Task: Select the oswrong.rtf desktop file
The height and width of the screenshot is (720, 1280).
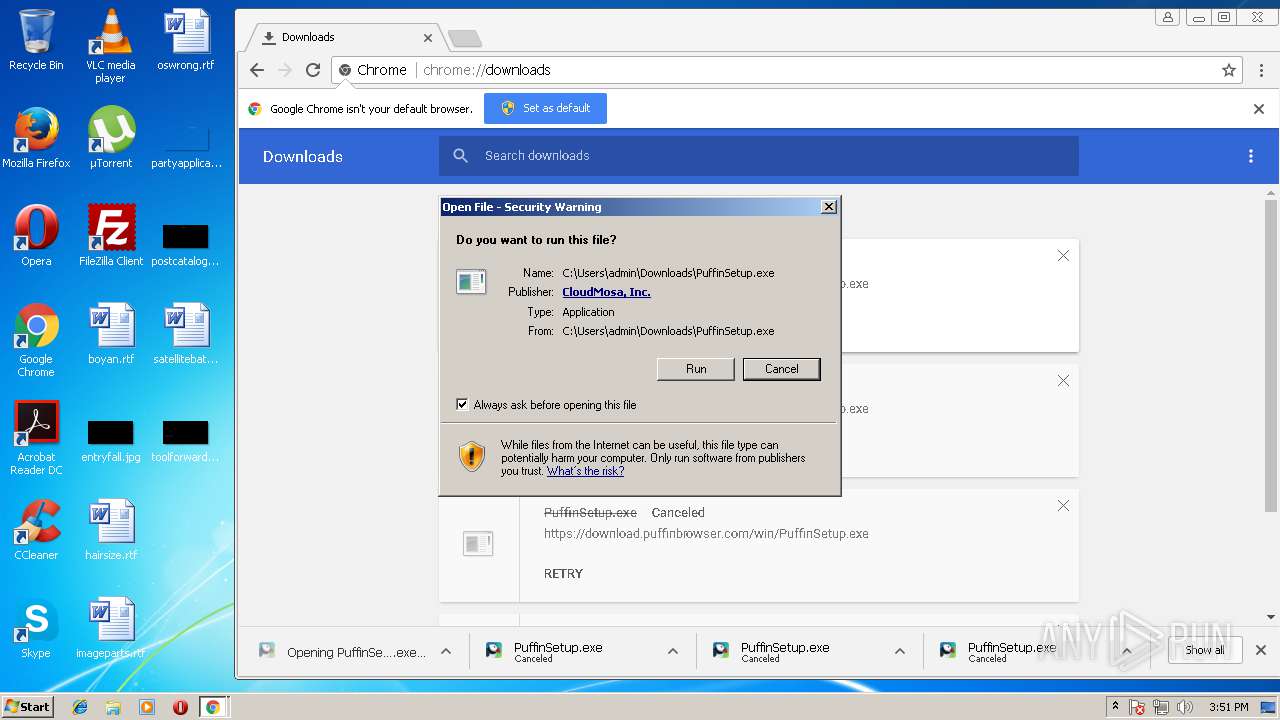Action: pyautogui.click(x=186, y=40)
